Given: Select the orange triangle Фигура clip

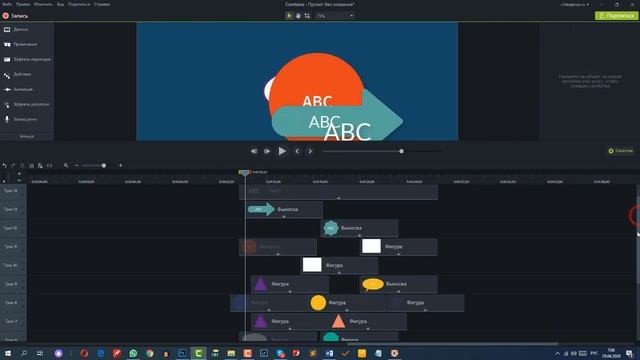Looking at the screenshot, I should pos(368,322).
